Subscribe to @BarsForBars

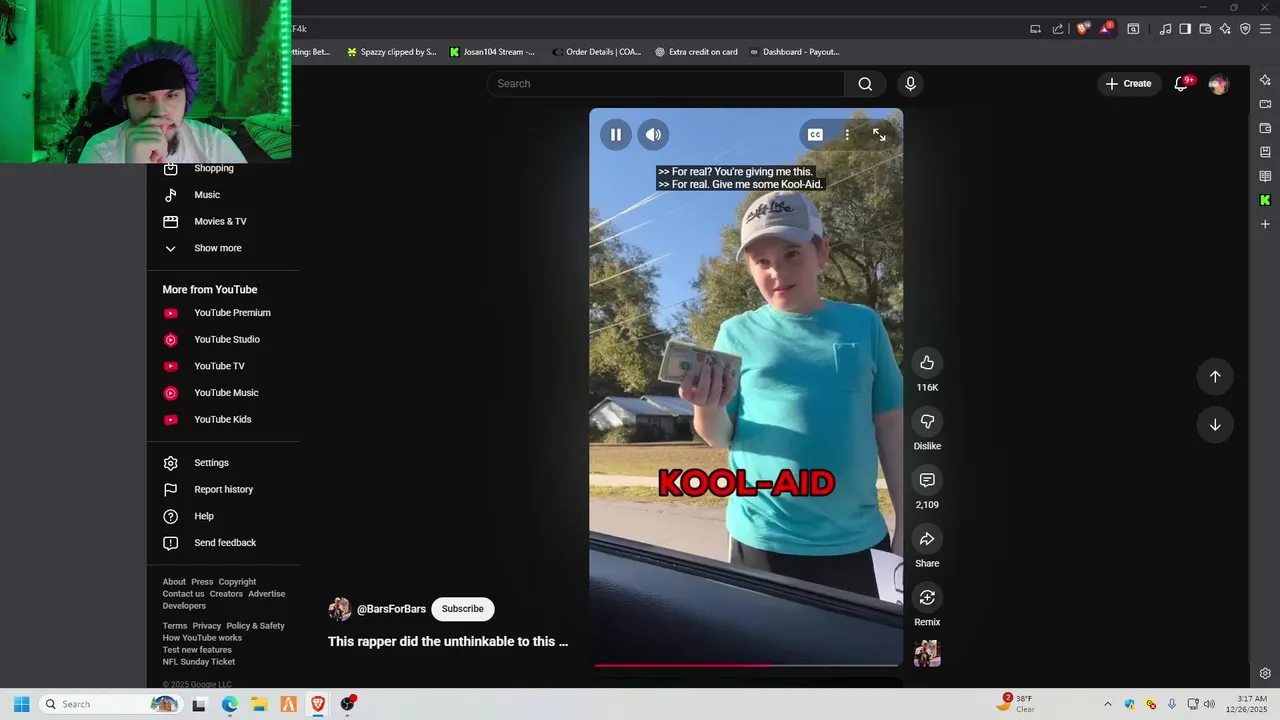[462, 609]
